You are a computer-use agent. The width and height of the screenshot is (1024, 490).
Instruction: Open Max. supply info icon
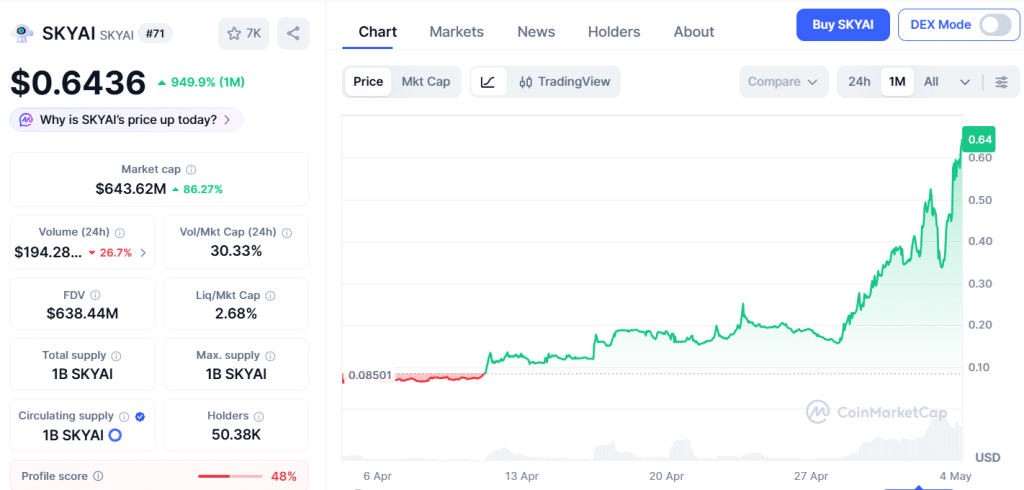point(270,356)
